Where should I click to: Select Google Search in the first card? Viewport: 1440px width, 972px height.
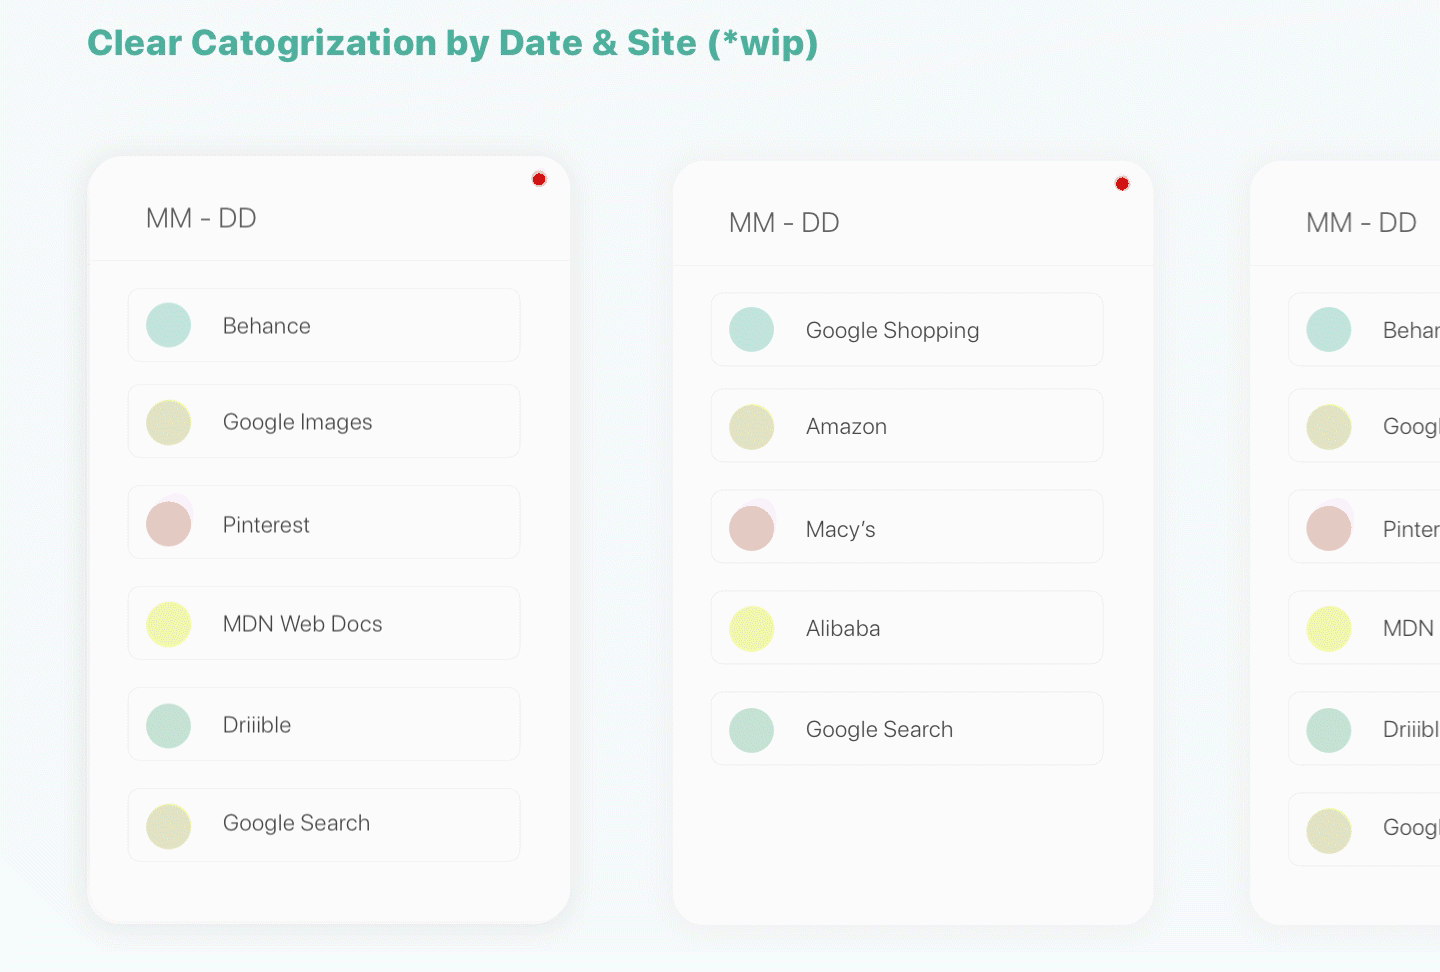[x=324, y=824]
